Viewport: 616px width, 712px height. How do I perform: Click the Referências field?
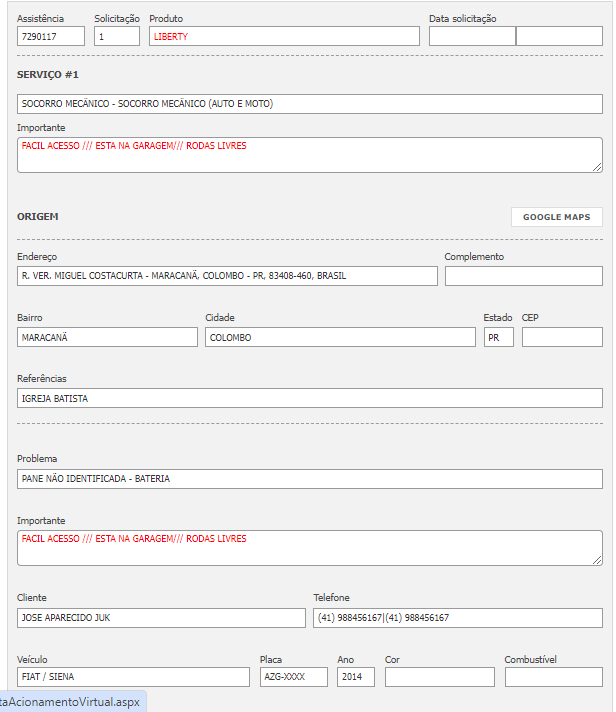310,398
